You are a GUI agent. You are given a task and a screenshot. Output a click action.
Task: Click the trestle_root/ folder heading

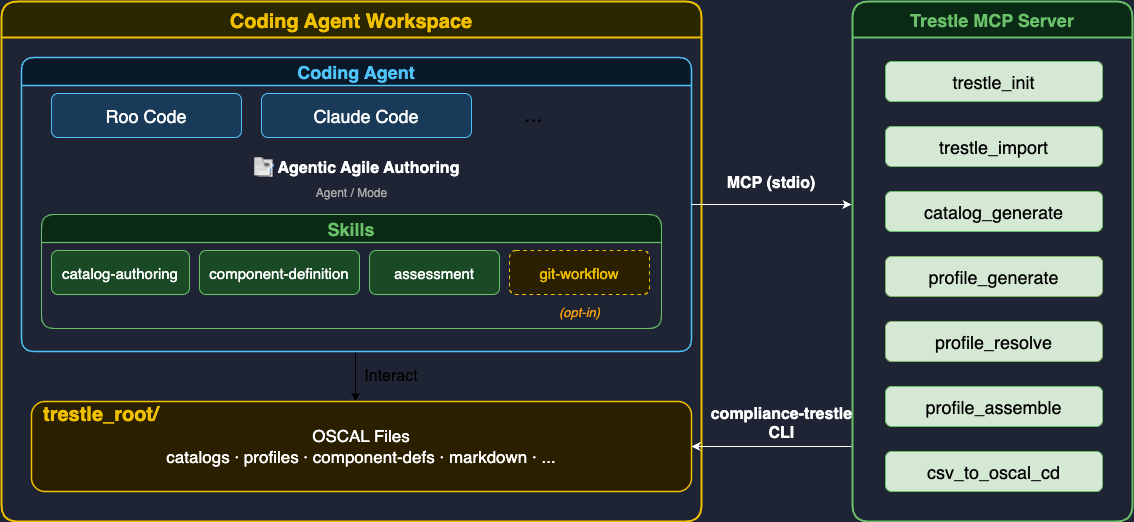click(x=101, y=414)
